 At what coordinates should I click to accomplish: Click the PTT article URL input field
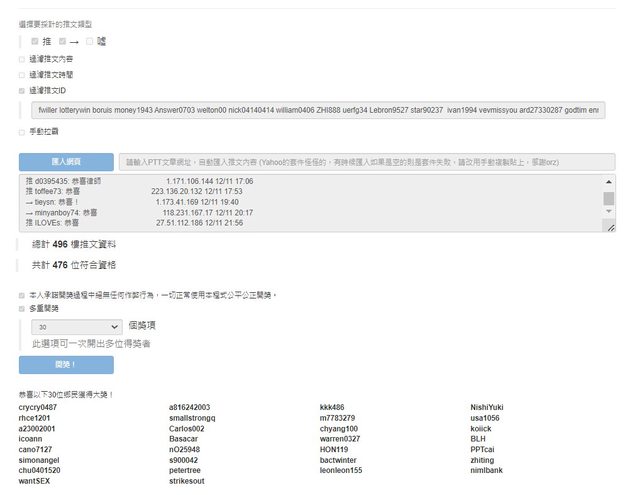[x=366, y=162]
